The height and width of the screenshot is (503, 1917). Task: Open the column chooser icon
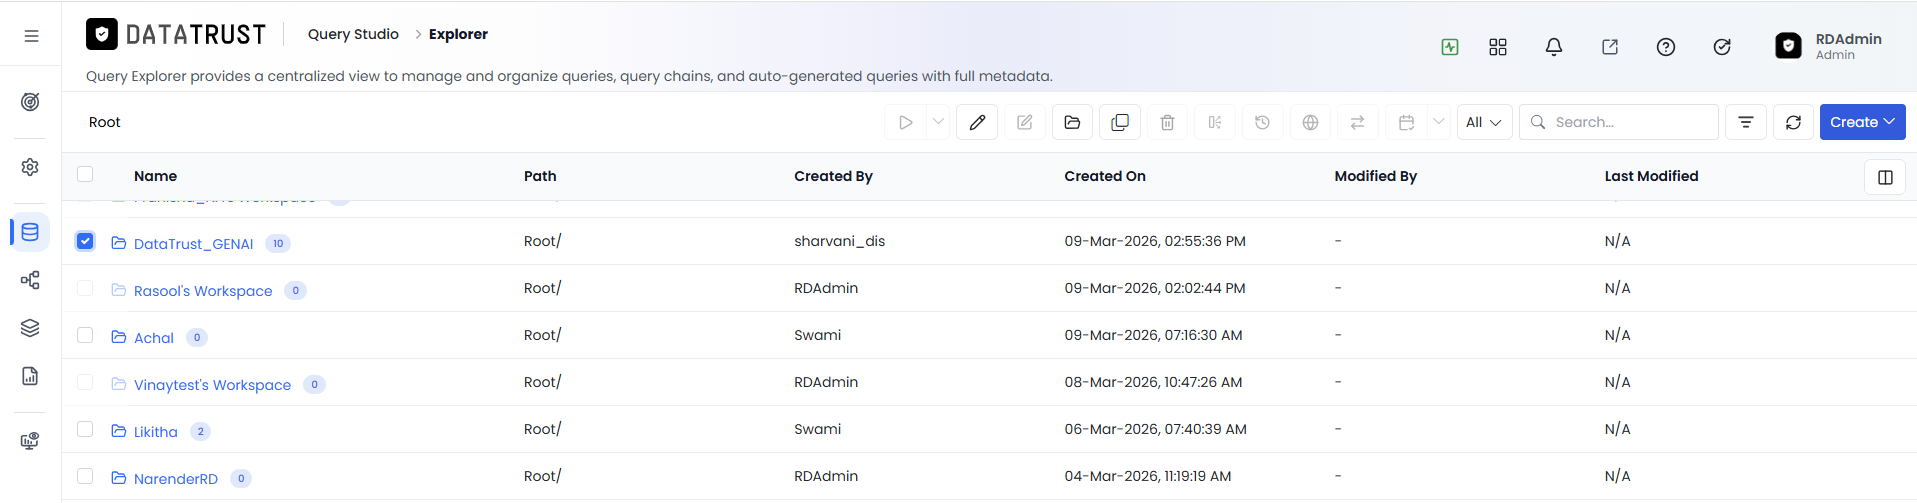point(1885,177)
